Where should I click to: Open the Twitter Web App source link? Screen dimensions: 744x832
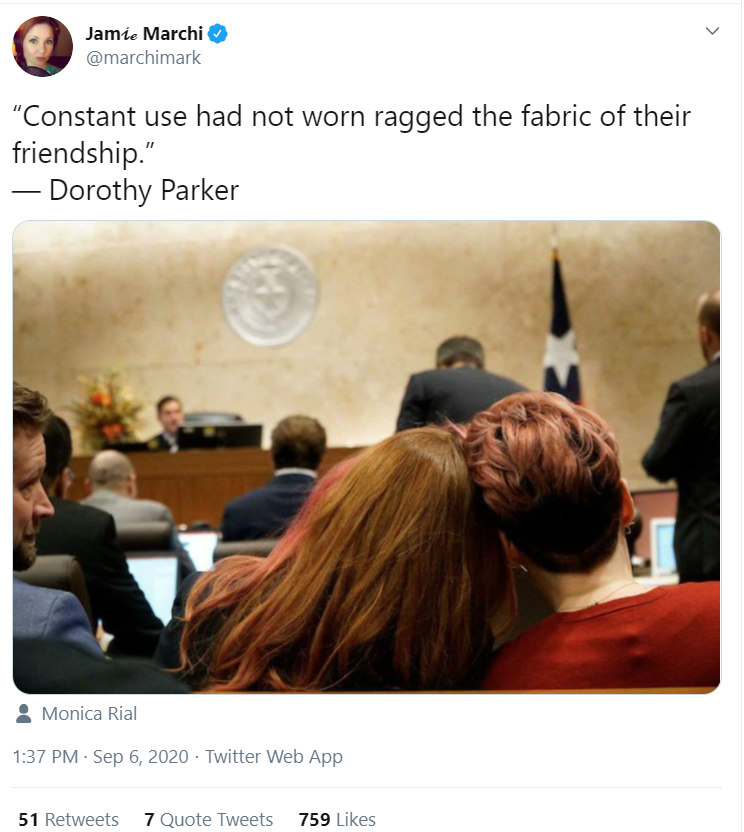point(274,756)
